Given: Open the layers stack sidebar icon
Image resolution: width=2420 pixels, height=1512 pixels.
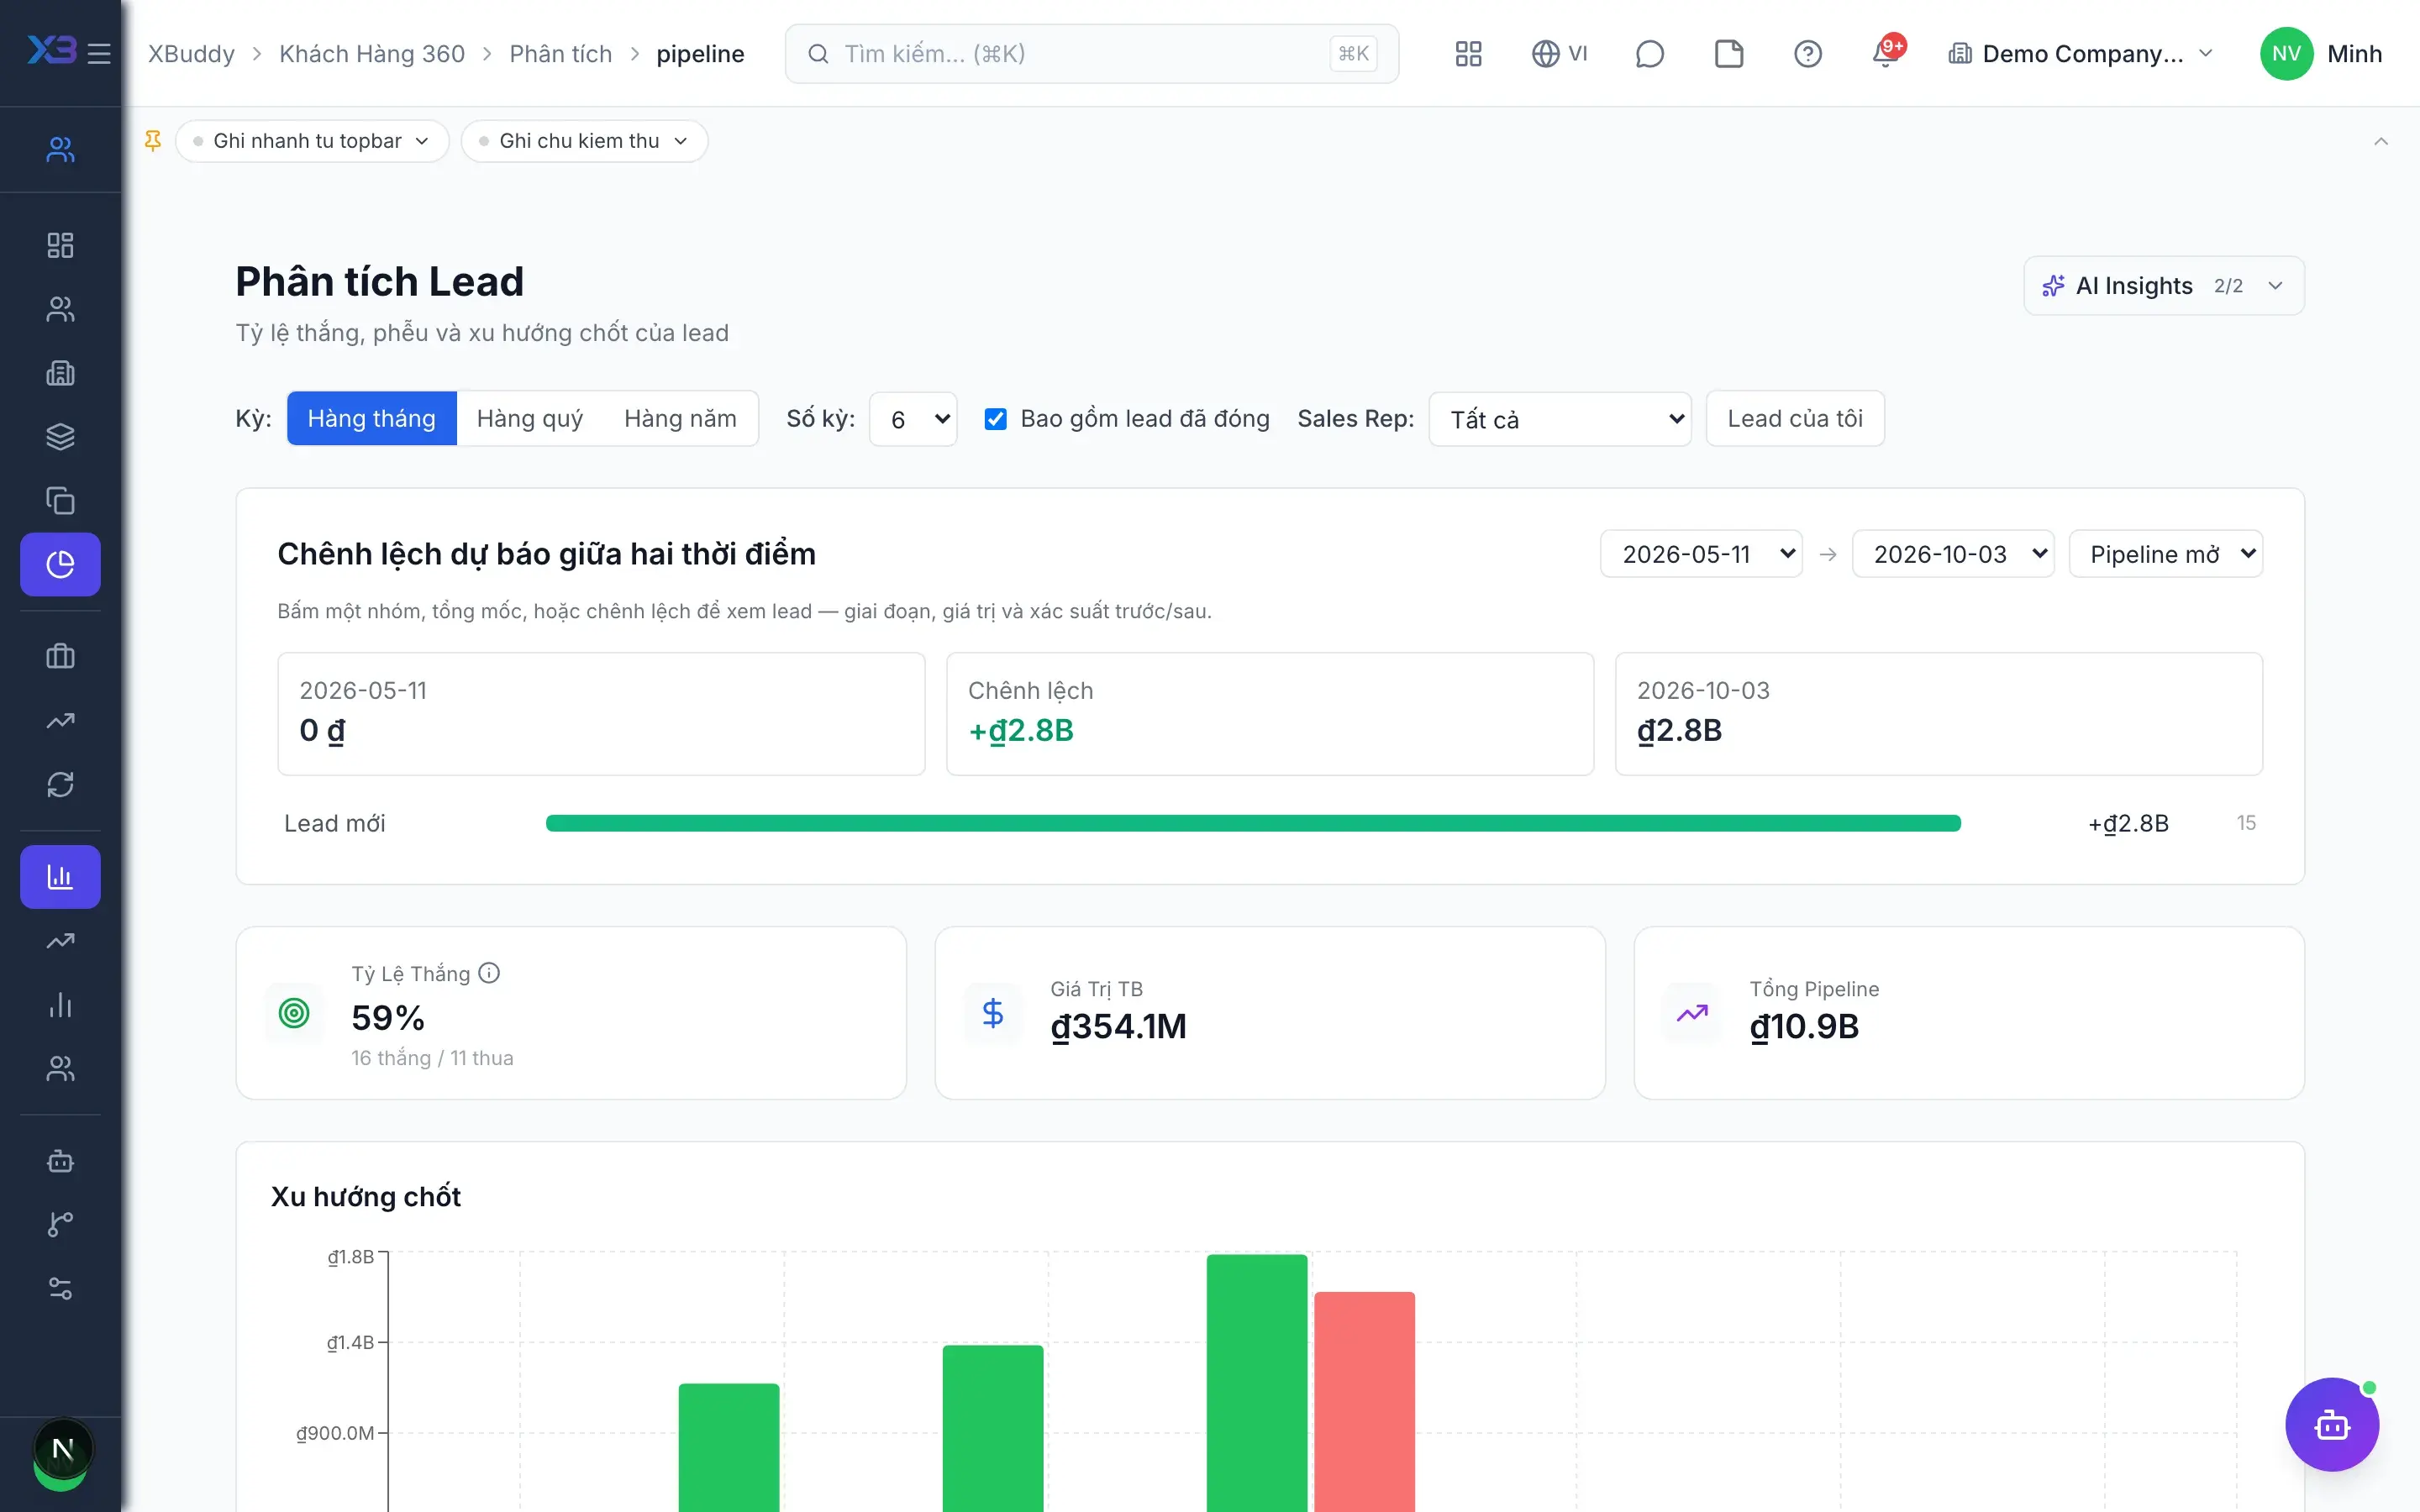Looking at the screenshot, I should pos(60,436).
